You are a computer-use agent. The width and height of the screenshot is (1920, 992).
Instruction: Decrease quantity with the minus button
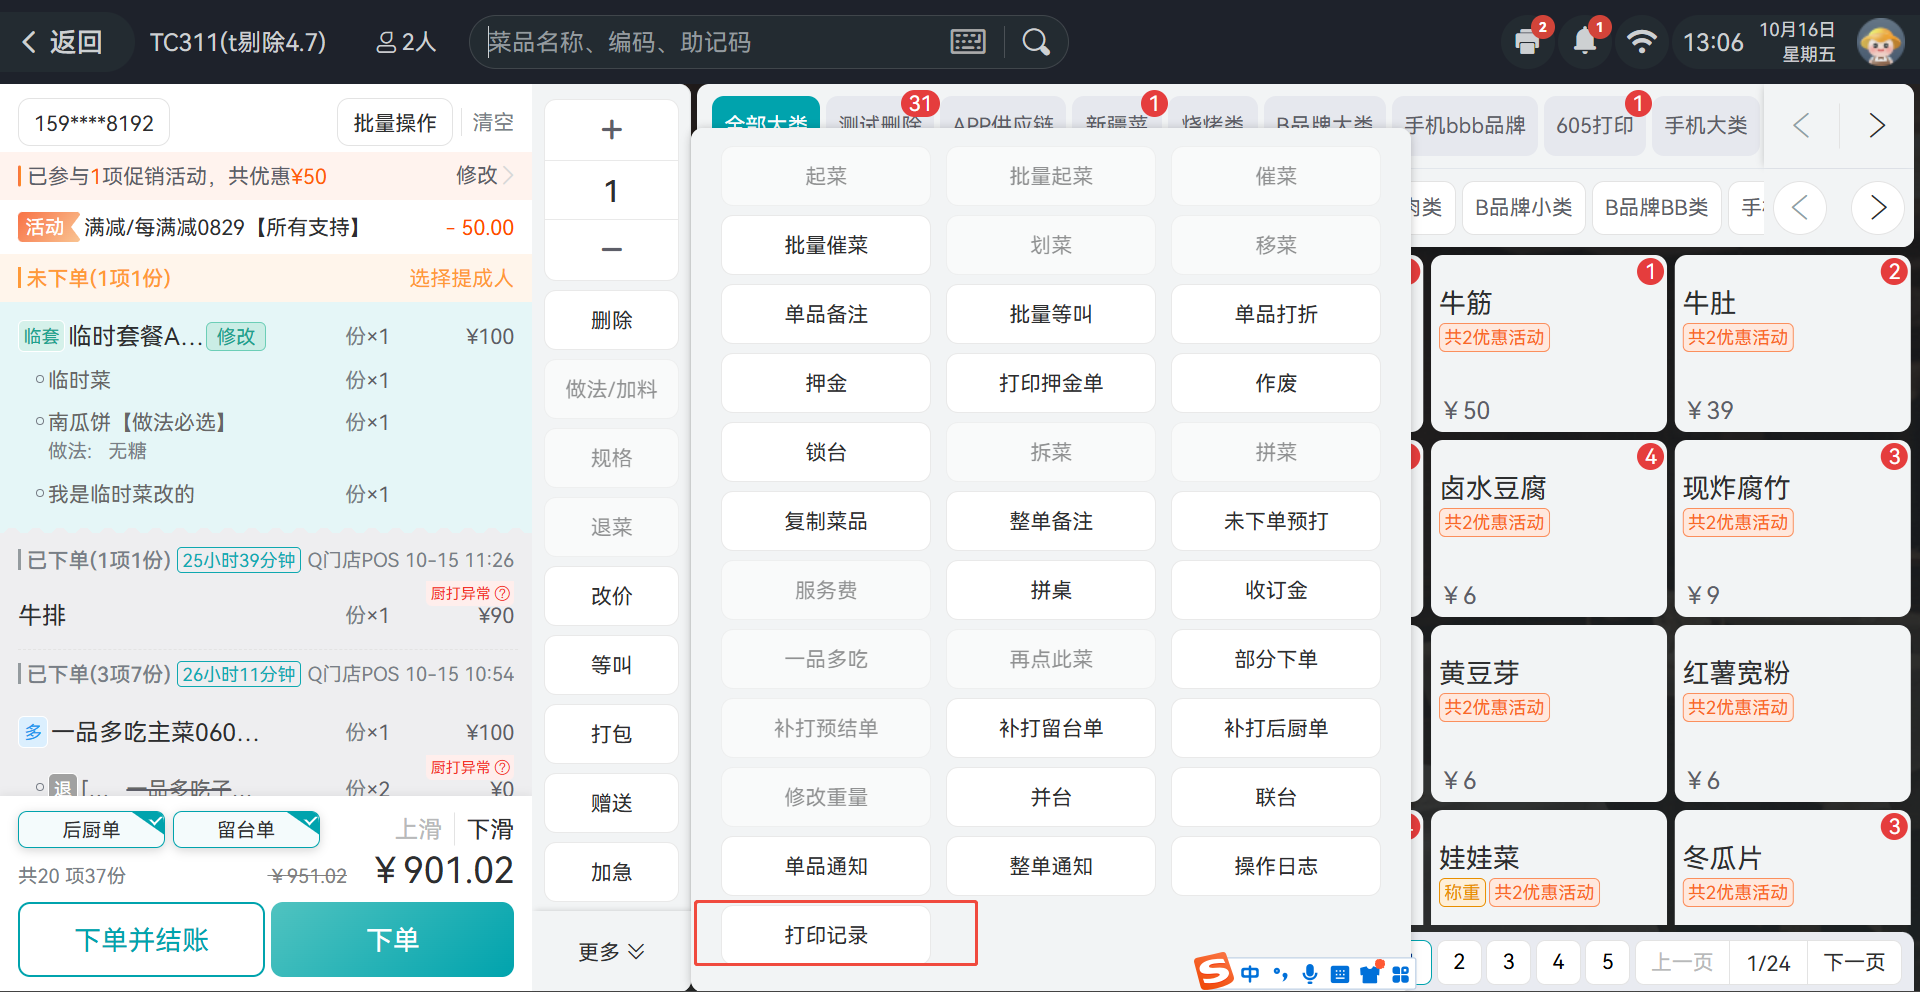click(611, 249)
